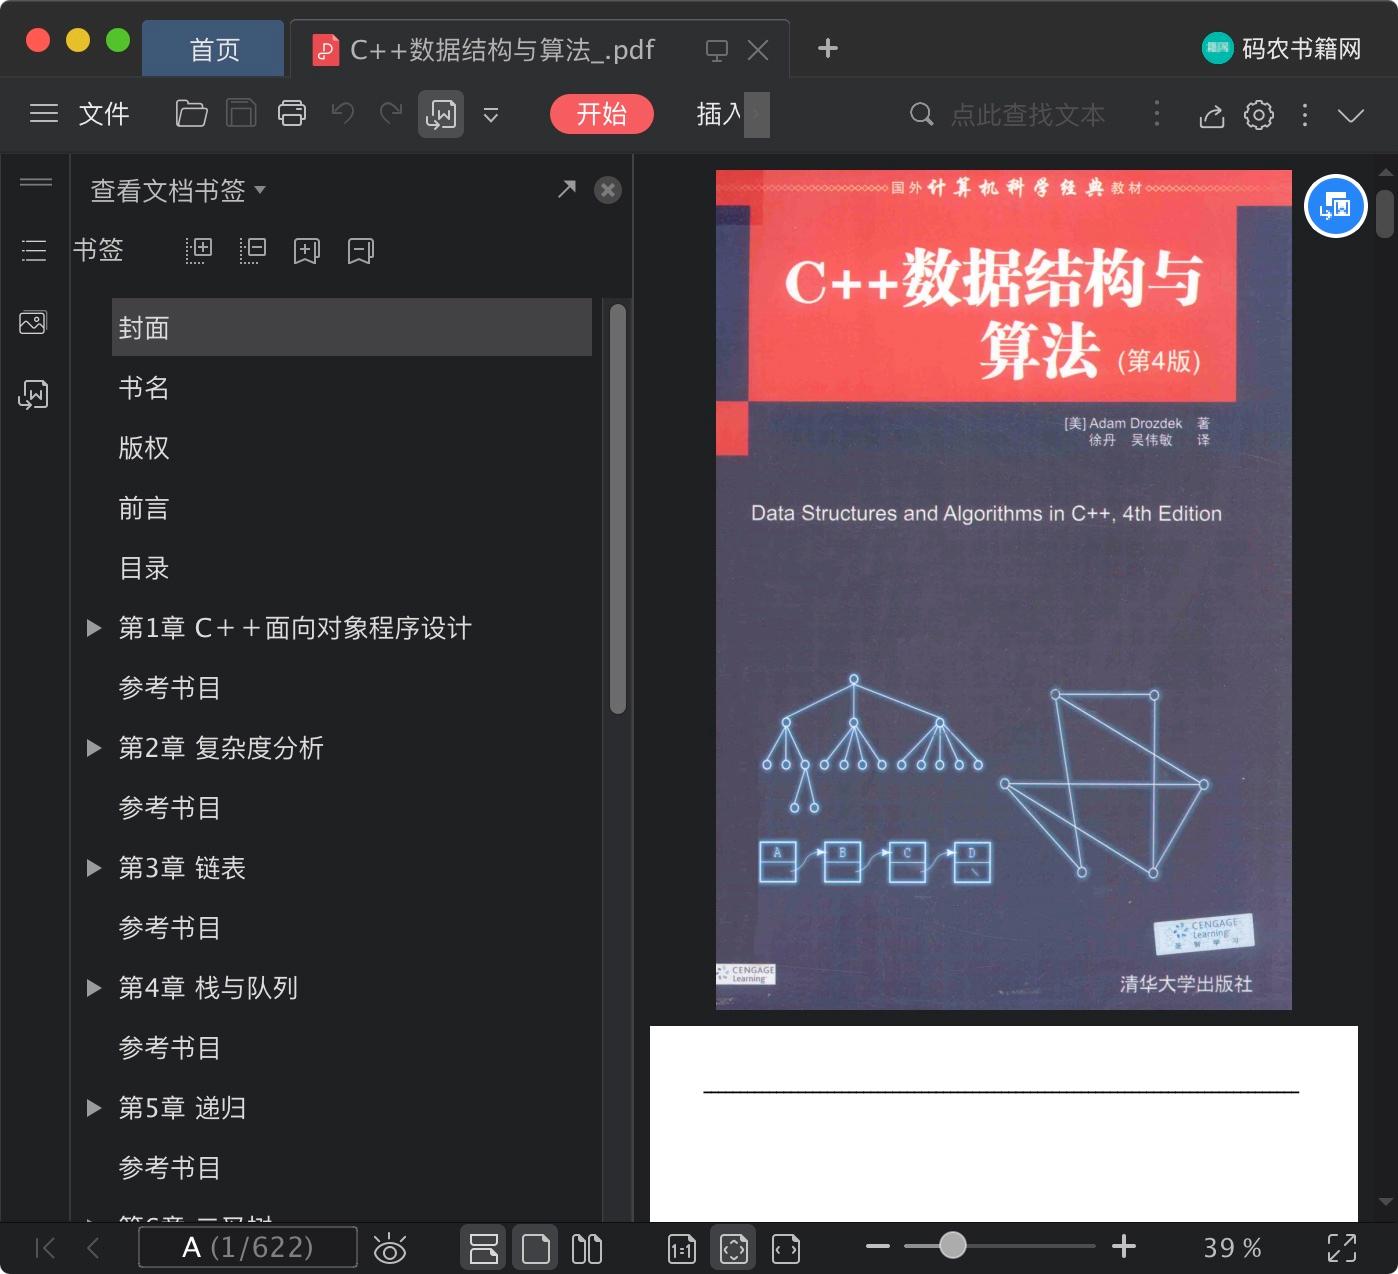This screenshot has height=1274, width=1398.
Task: Select the 开始 ribbon tab
Action: coord(602,114)
